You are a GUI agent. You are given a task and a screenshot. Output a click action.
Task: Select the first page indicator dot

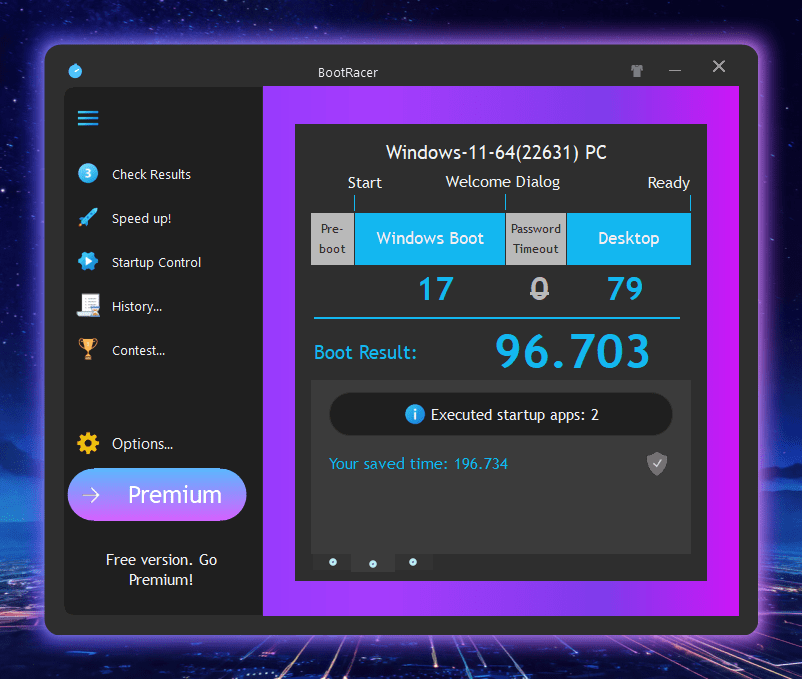[x=333, y=562]
